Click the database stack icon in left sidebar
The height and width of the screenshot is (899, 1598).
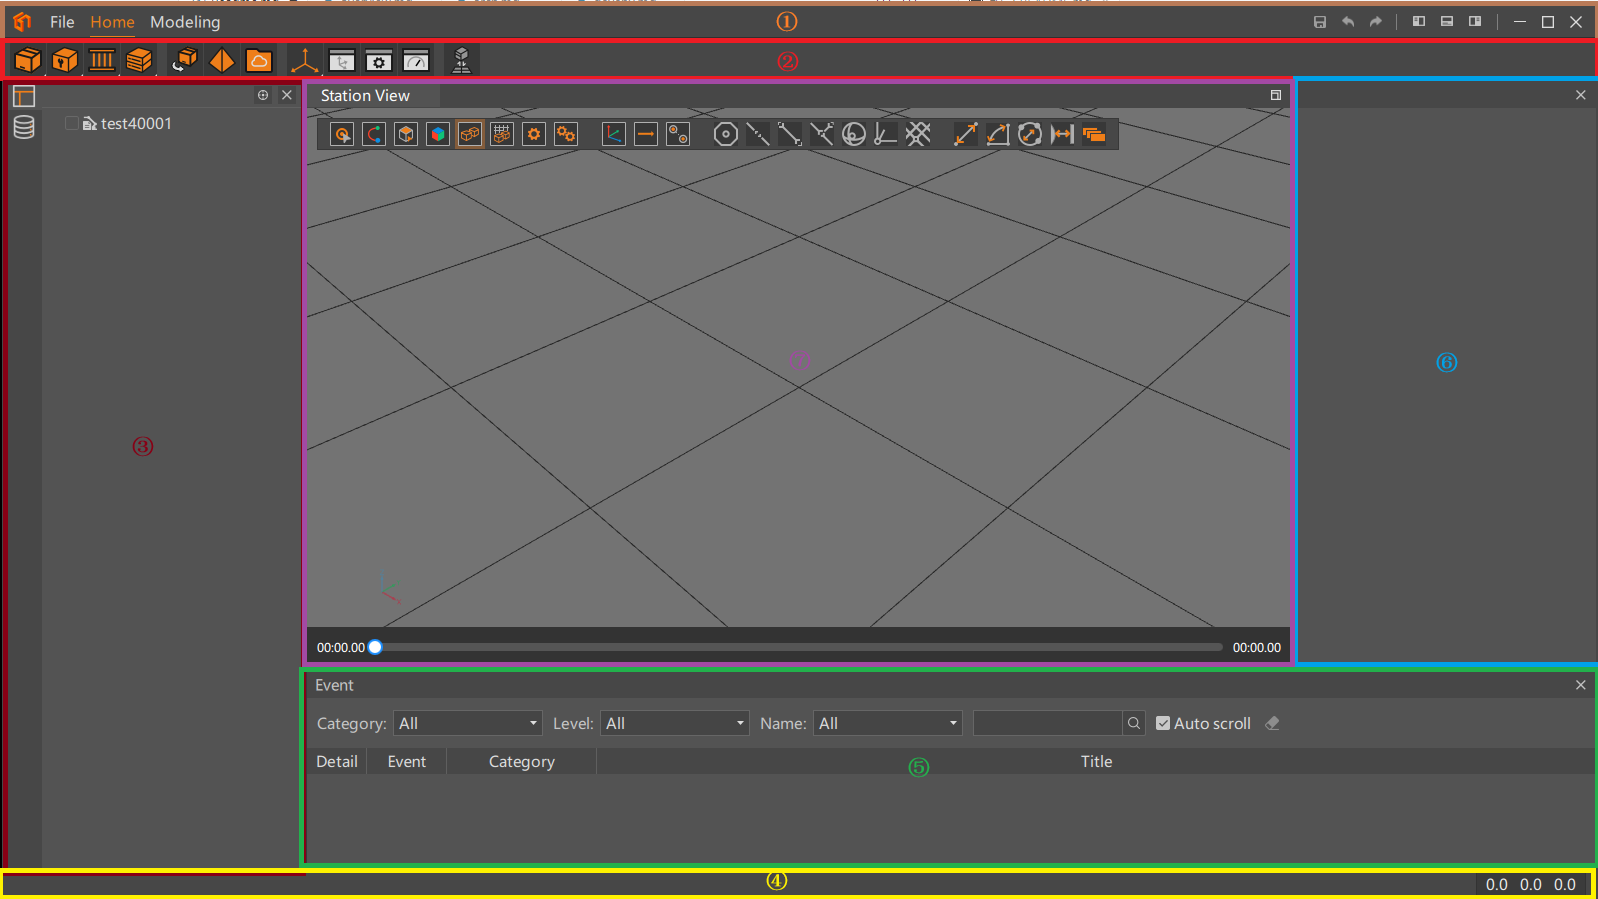tap(24, 127)
